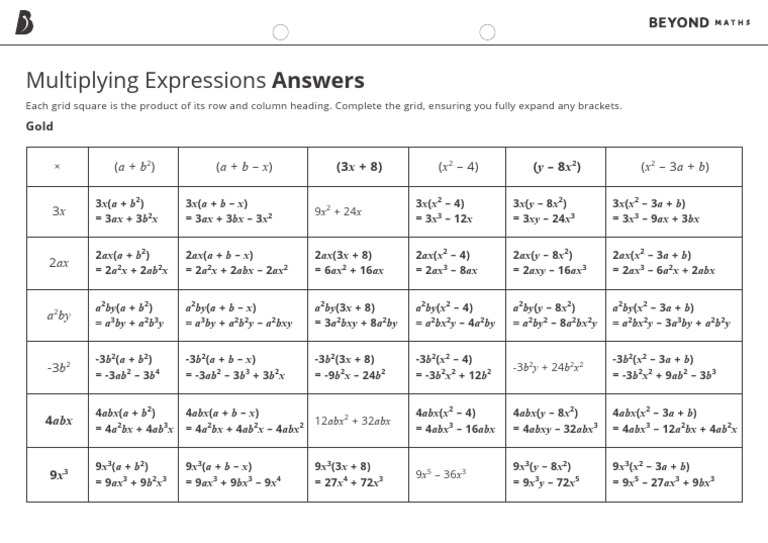Click the cell containing 9x² + 24x

pos(358,212)
